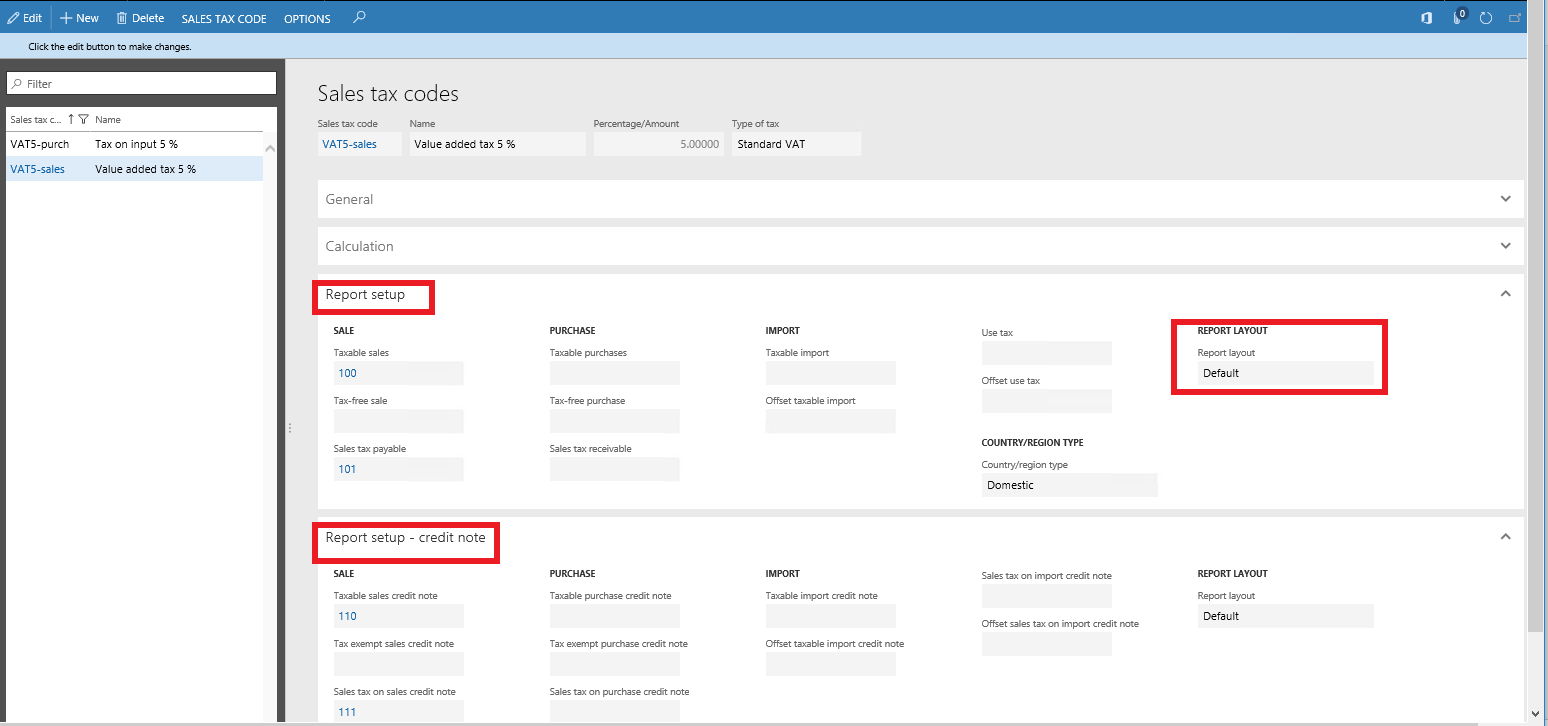1548x726 pixels.
Task: Open Sales tax on sales credit note 111
Action: [x=347, y=712]
